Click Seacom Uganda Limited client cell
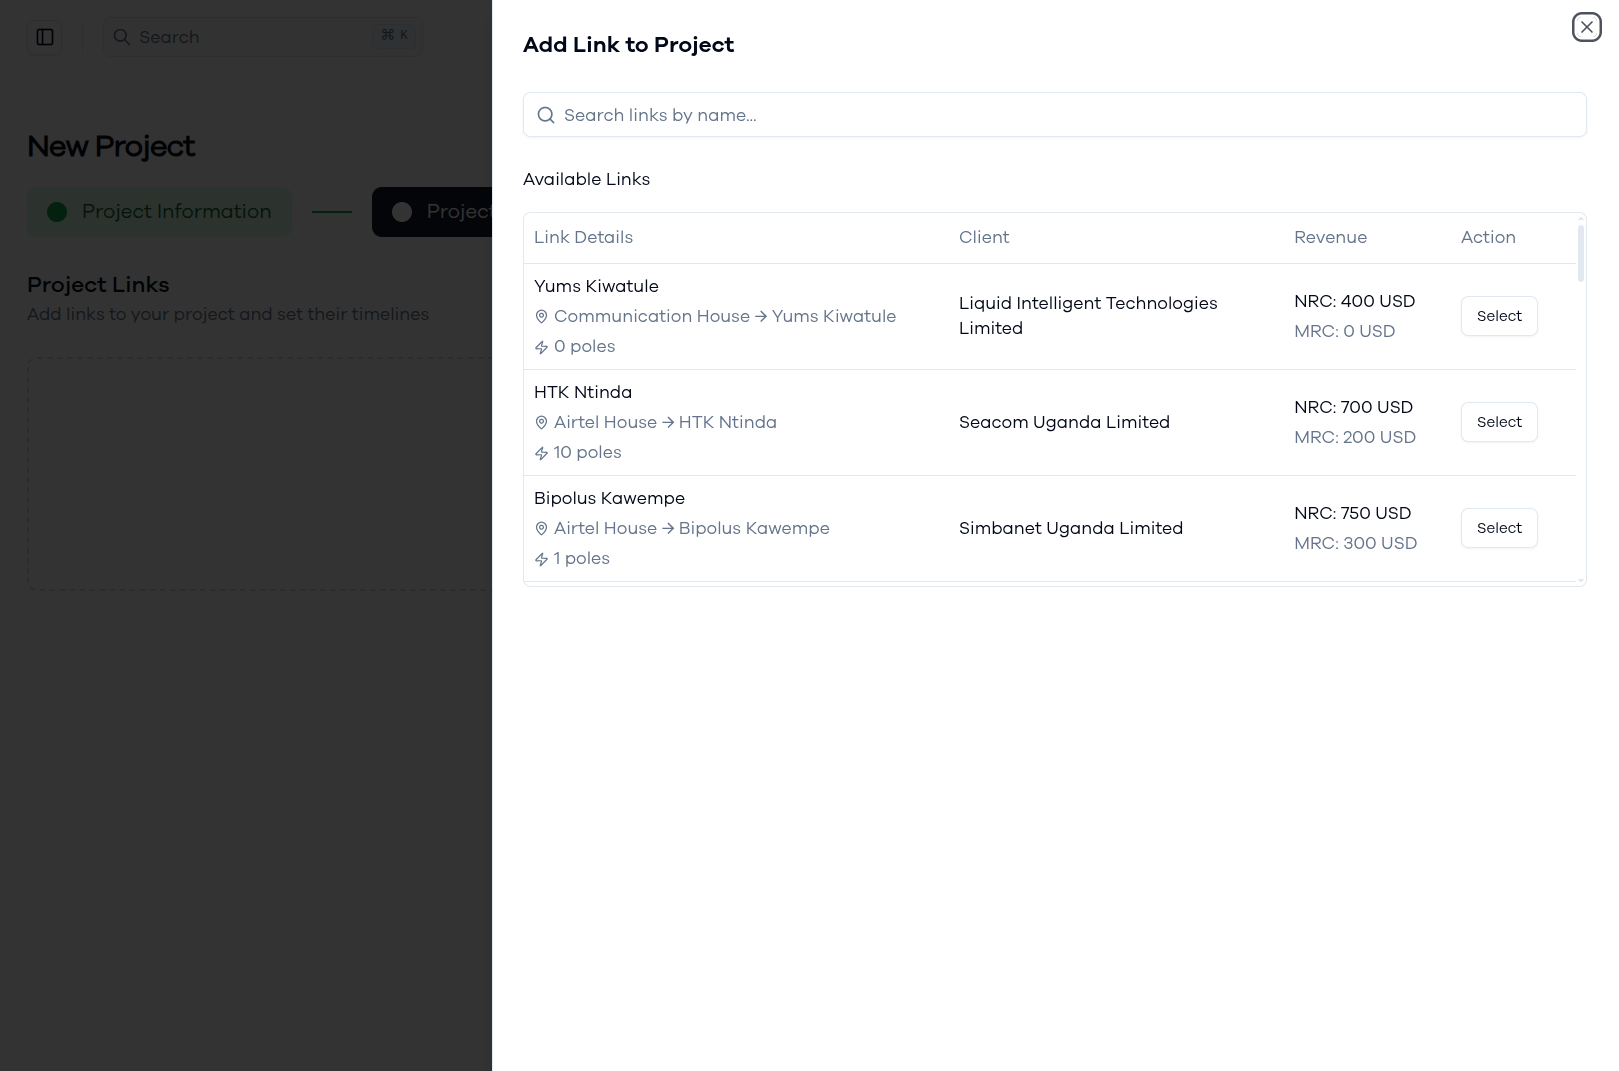Viewport: 1619px width, 1071px height. (x=1064, y=422)
